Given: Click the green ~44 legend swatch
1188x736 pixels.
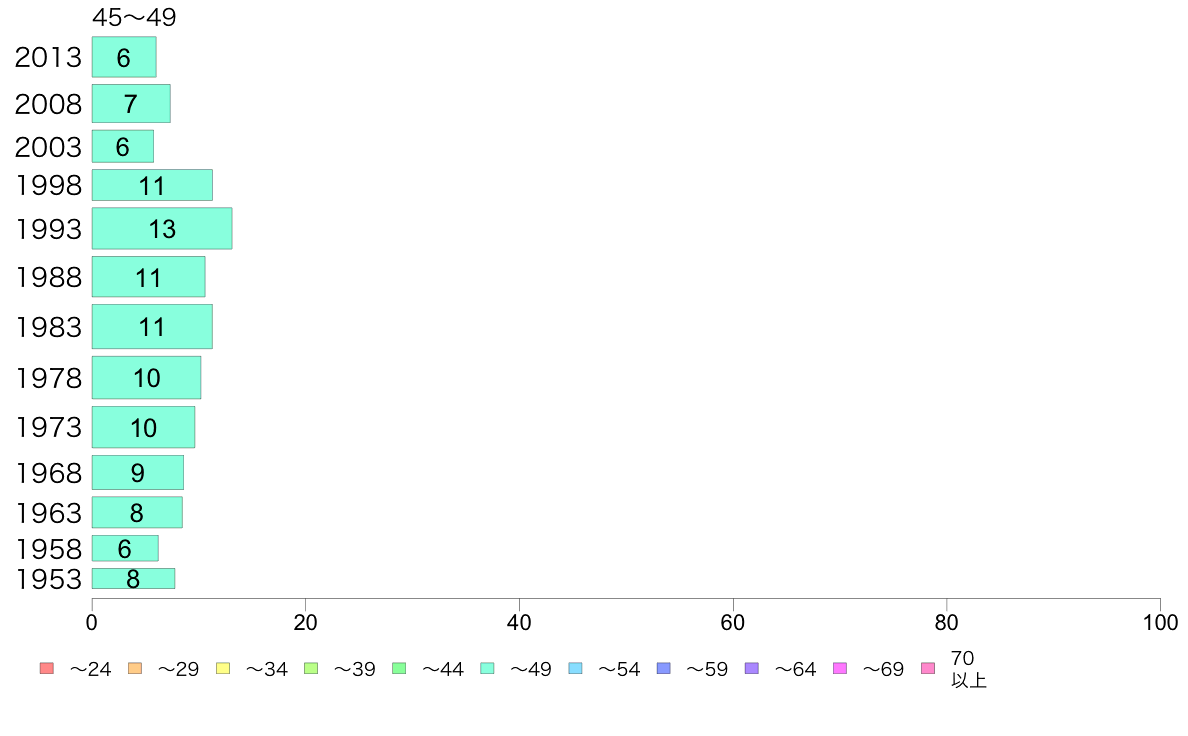Looking at the screenshot, I should coord(399,669).
